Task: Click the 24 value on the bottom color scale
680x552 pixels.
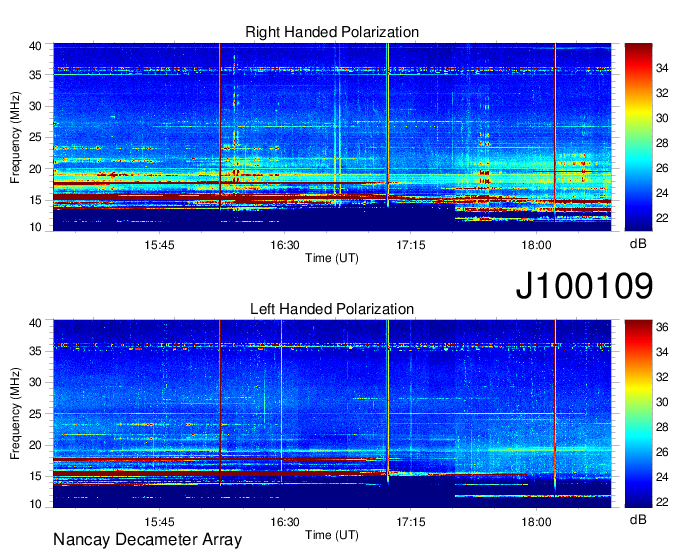Action: point(662,477)
